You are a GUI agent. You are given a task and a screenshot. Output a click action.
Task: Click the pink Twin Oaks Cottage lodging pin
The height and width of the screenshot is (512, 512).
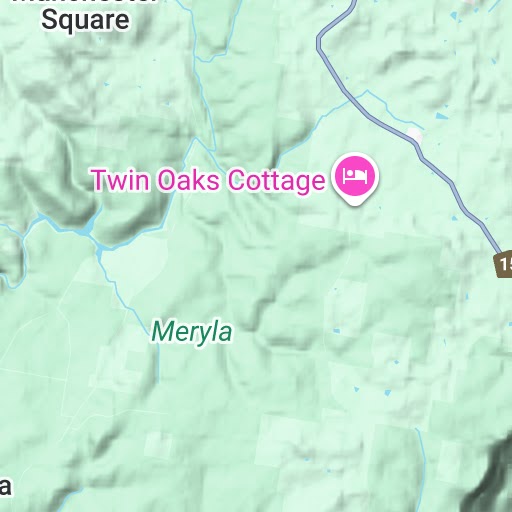coord(355,177)
